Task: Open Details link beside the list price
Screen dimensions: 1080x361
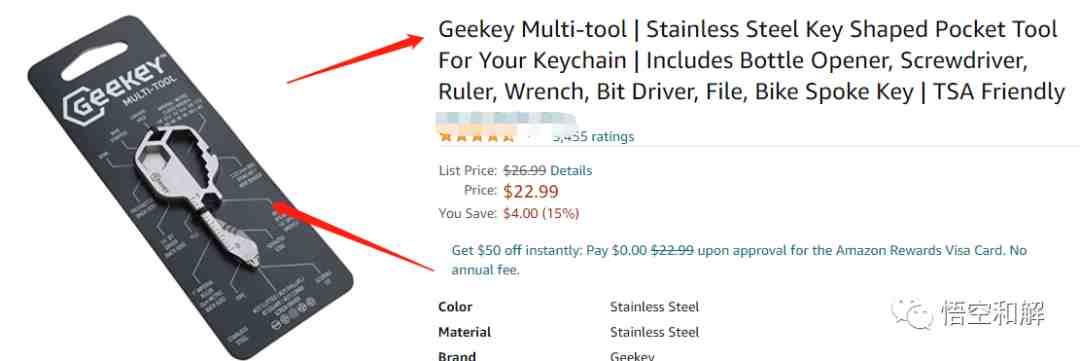Action: click(x=571, y=170)
